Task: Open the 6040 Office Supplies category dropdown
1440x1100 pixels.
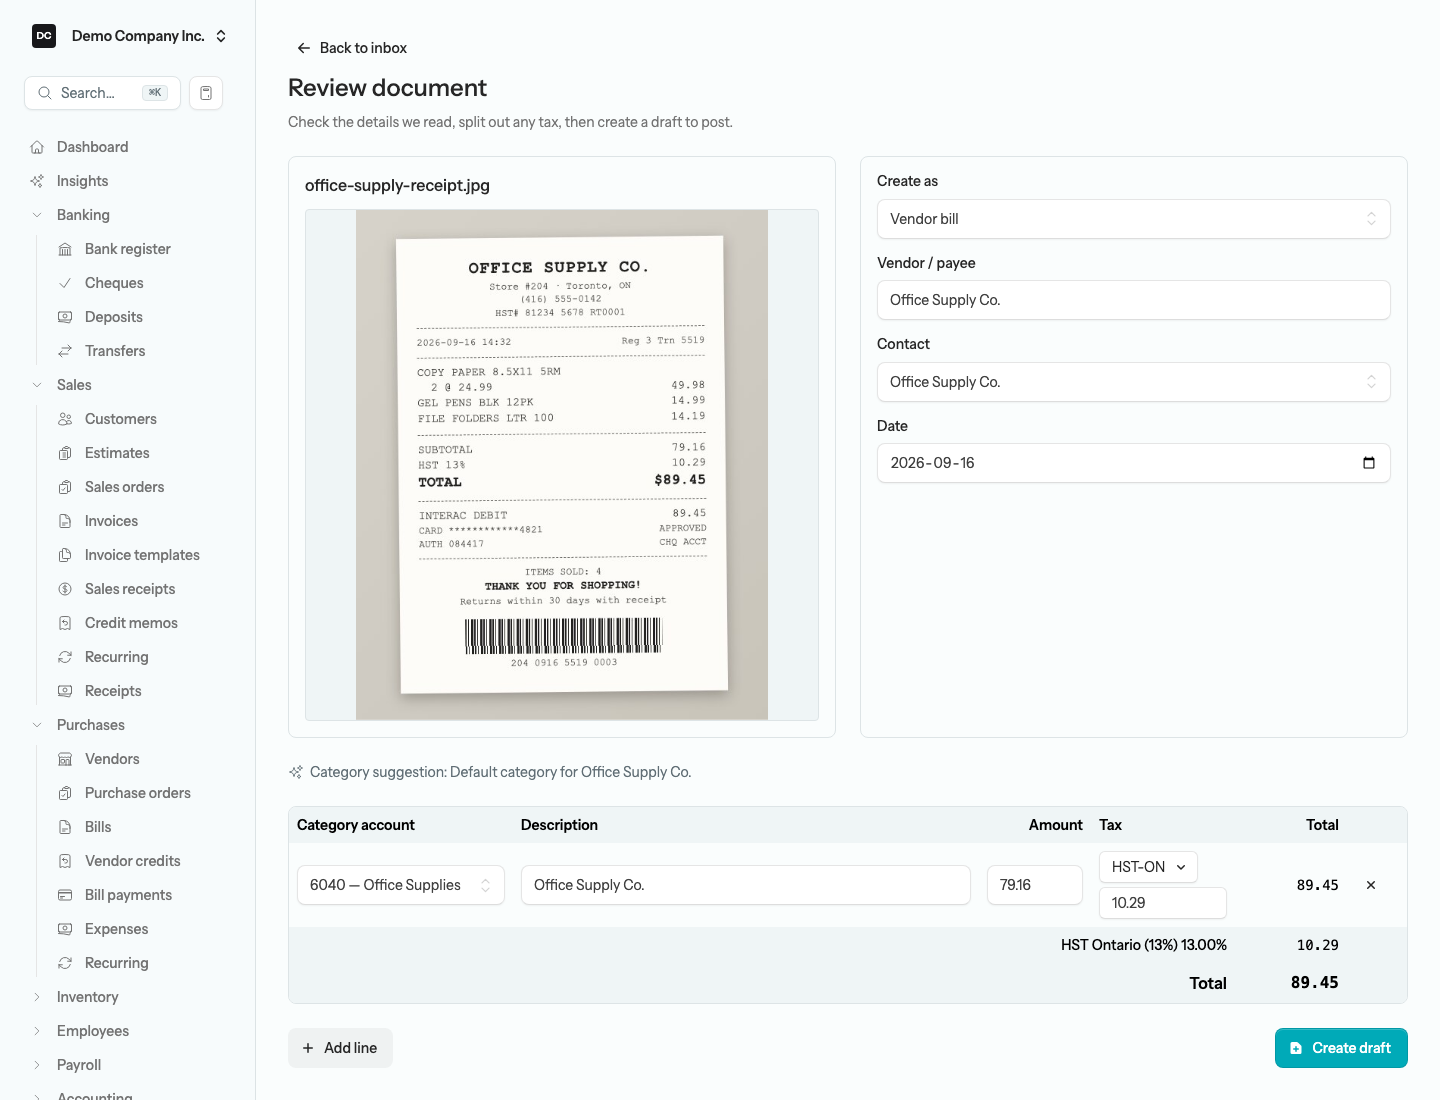Action: point(401,885)
